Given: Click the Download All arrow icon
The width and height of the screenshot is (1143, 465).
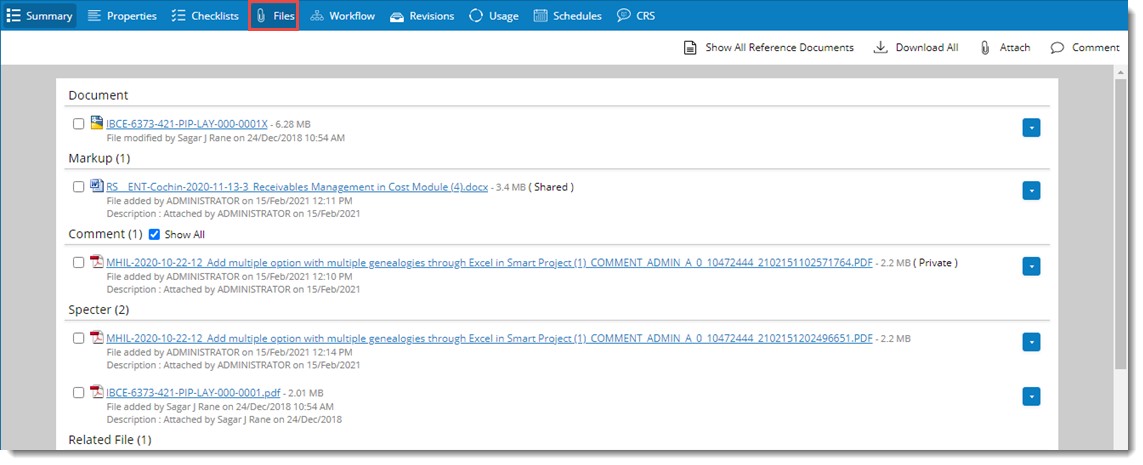Looking at the screenshot, I should 881,48.
